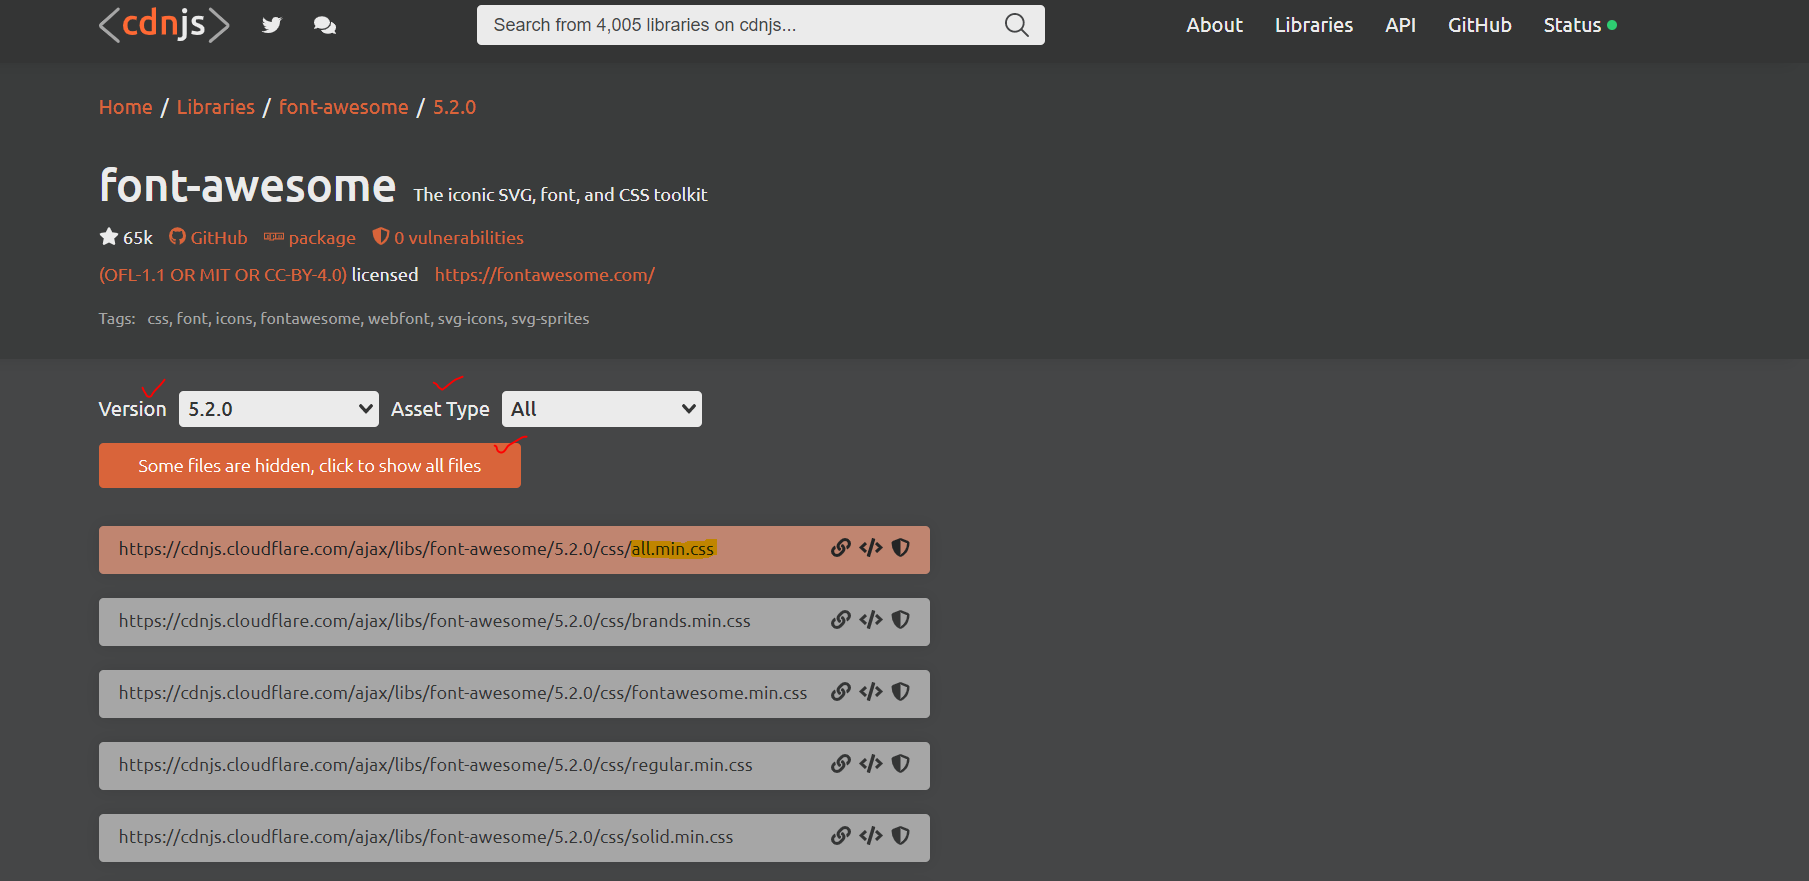This screenshot has width=1809, height=881.
Task: Open the font-awesome GitHub repository link
Action: click(x=208, y=237)
